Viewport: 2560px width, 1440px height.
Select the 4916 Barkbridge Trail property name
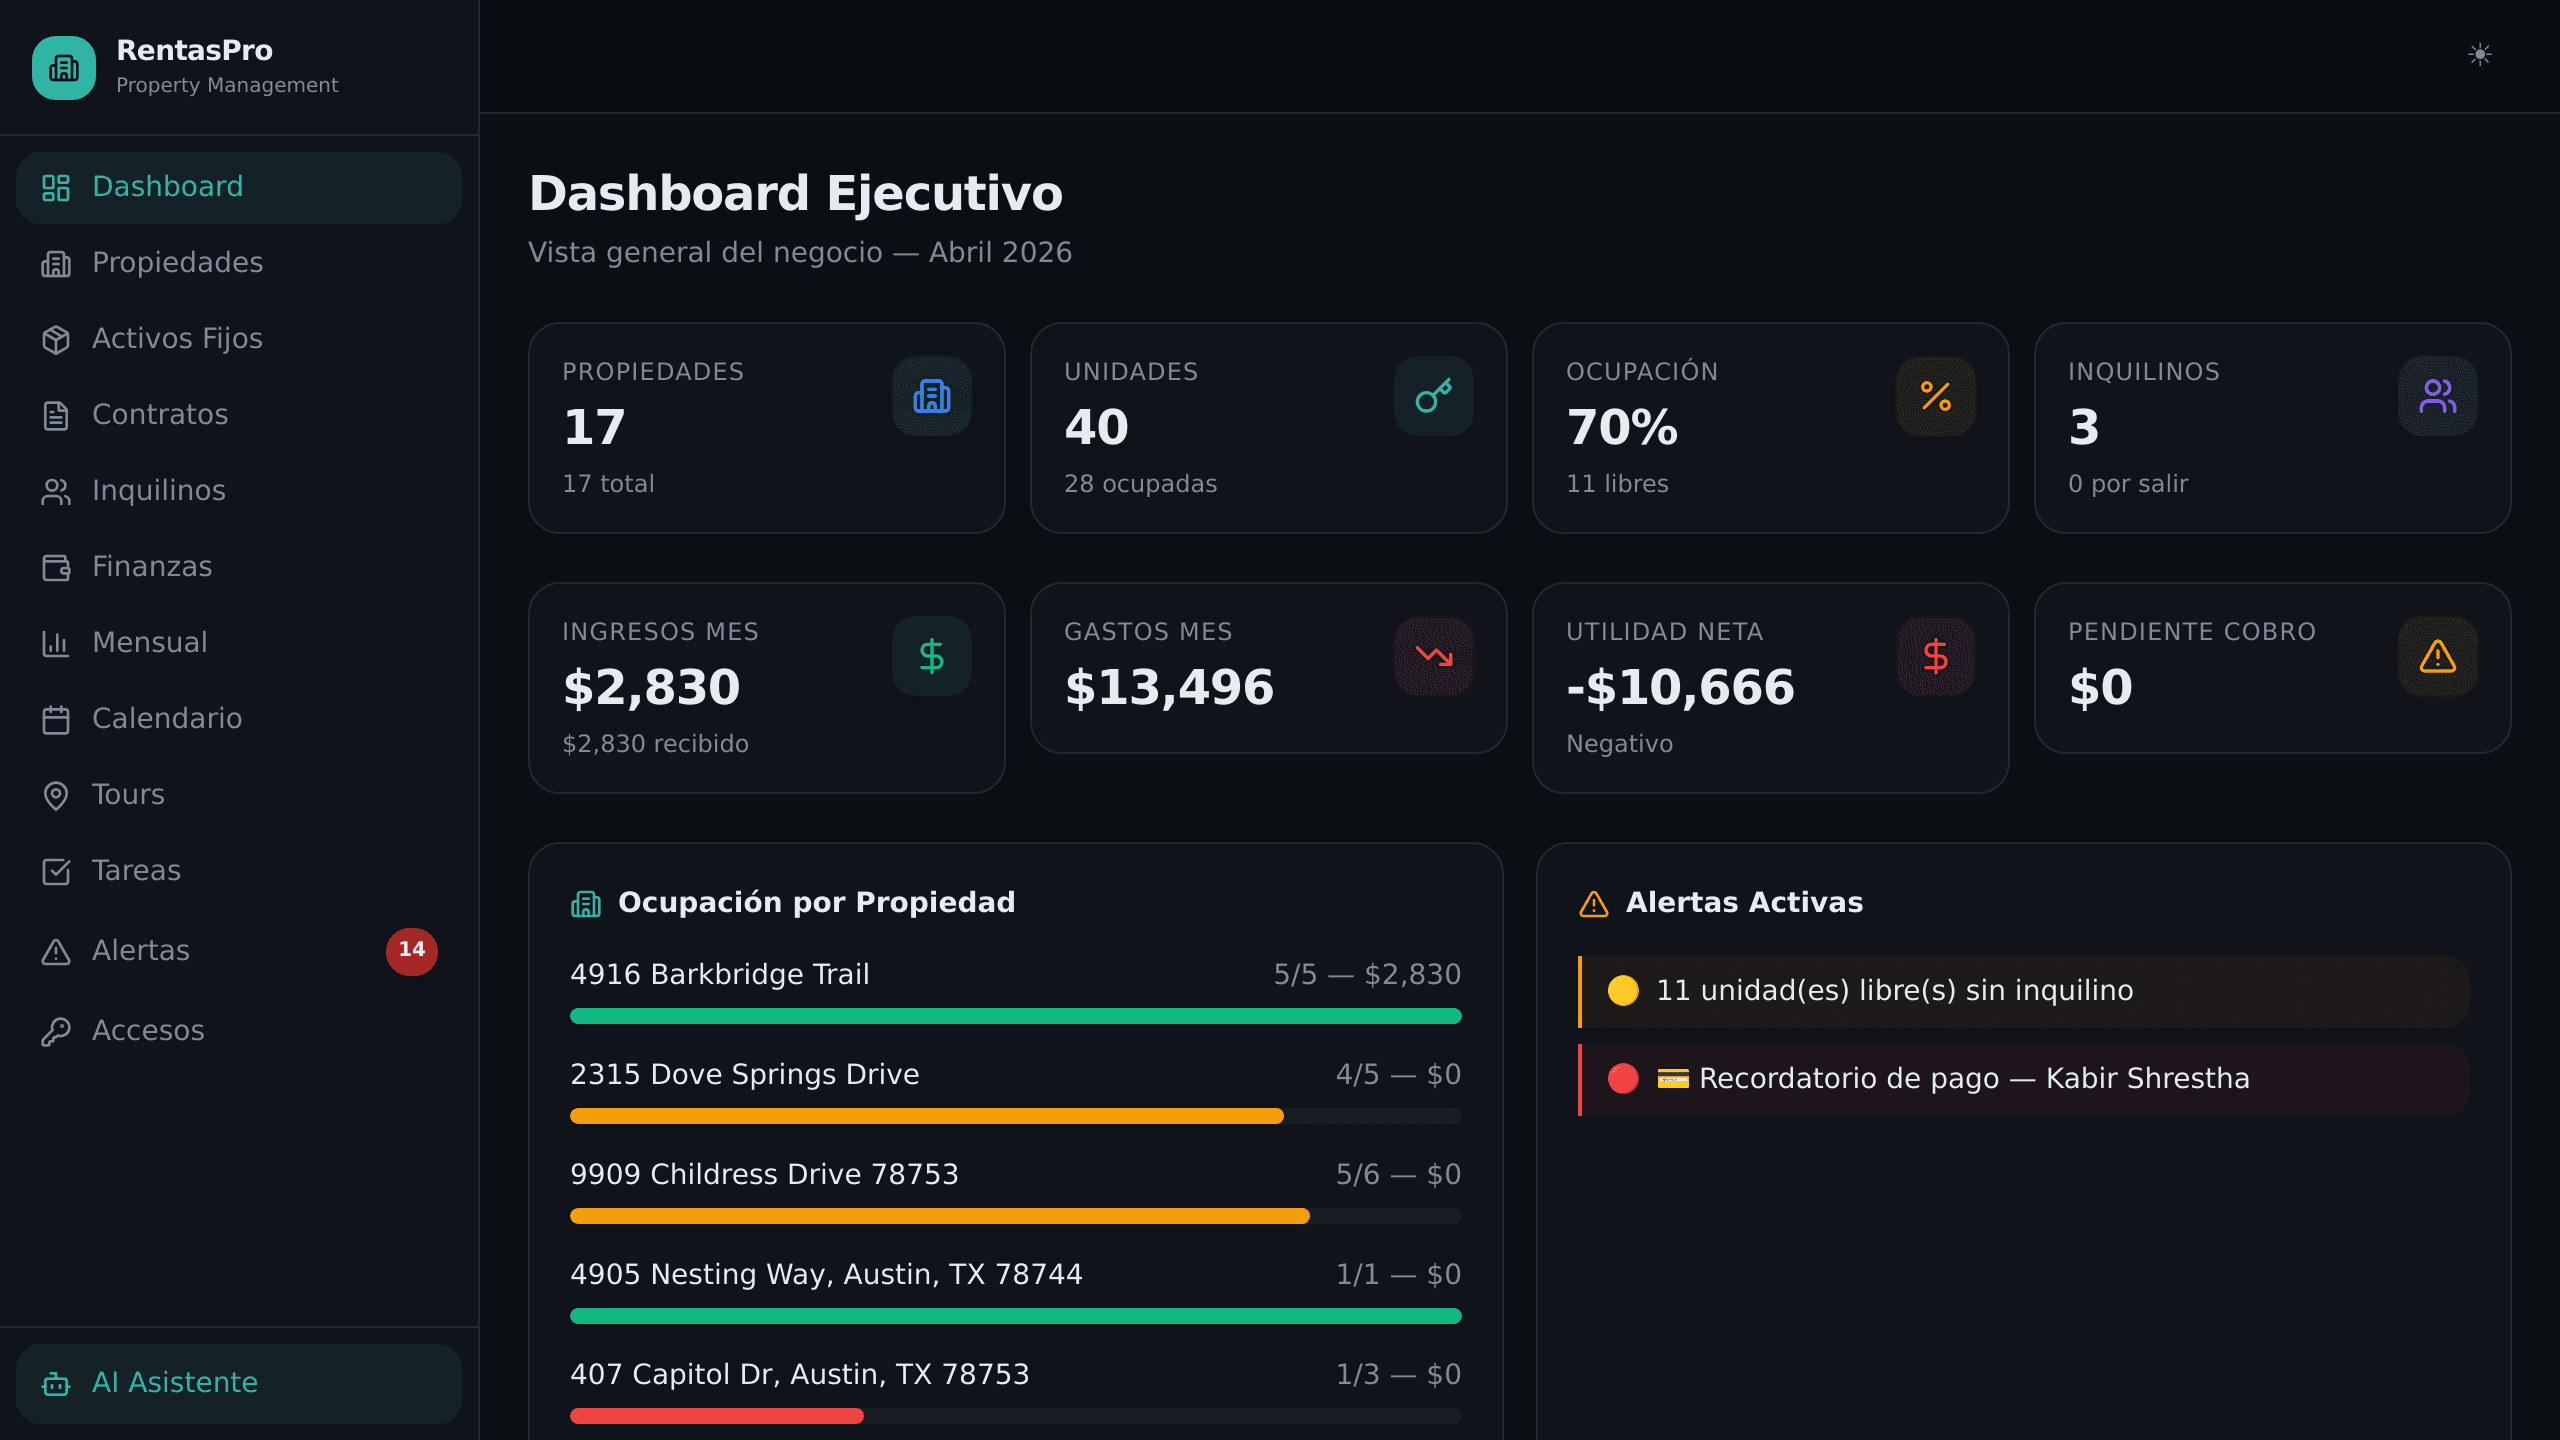(720, 975)
